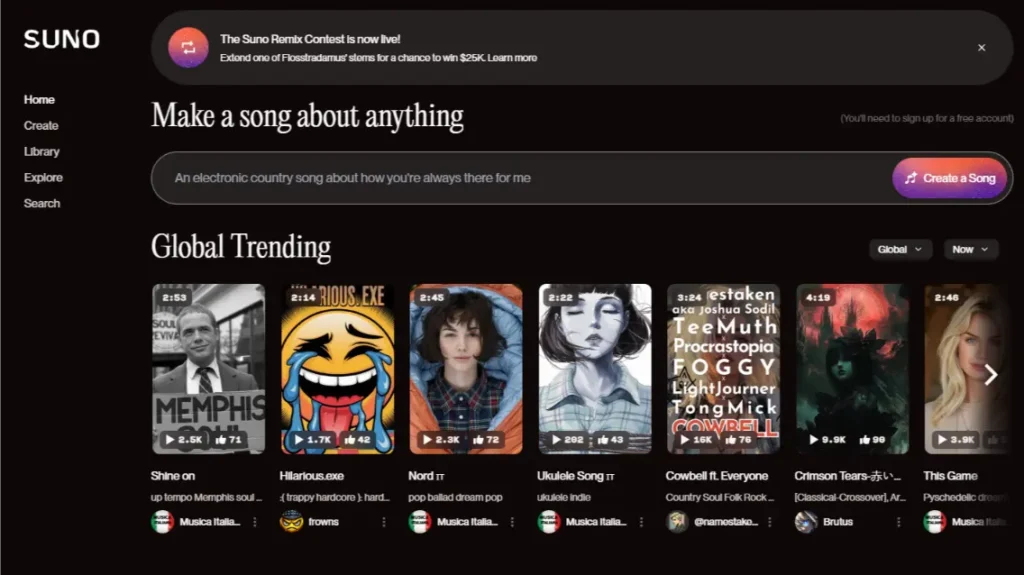Screen dimensions: 1024x575
Task: Click the 'pop ballad dream pop' genre tag
Action: pyautogui.click(x=455, y=497)
